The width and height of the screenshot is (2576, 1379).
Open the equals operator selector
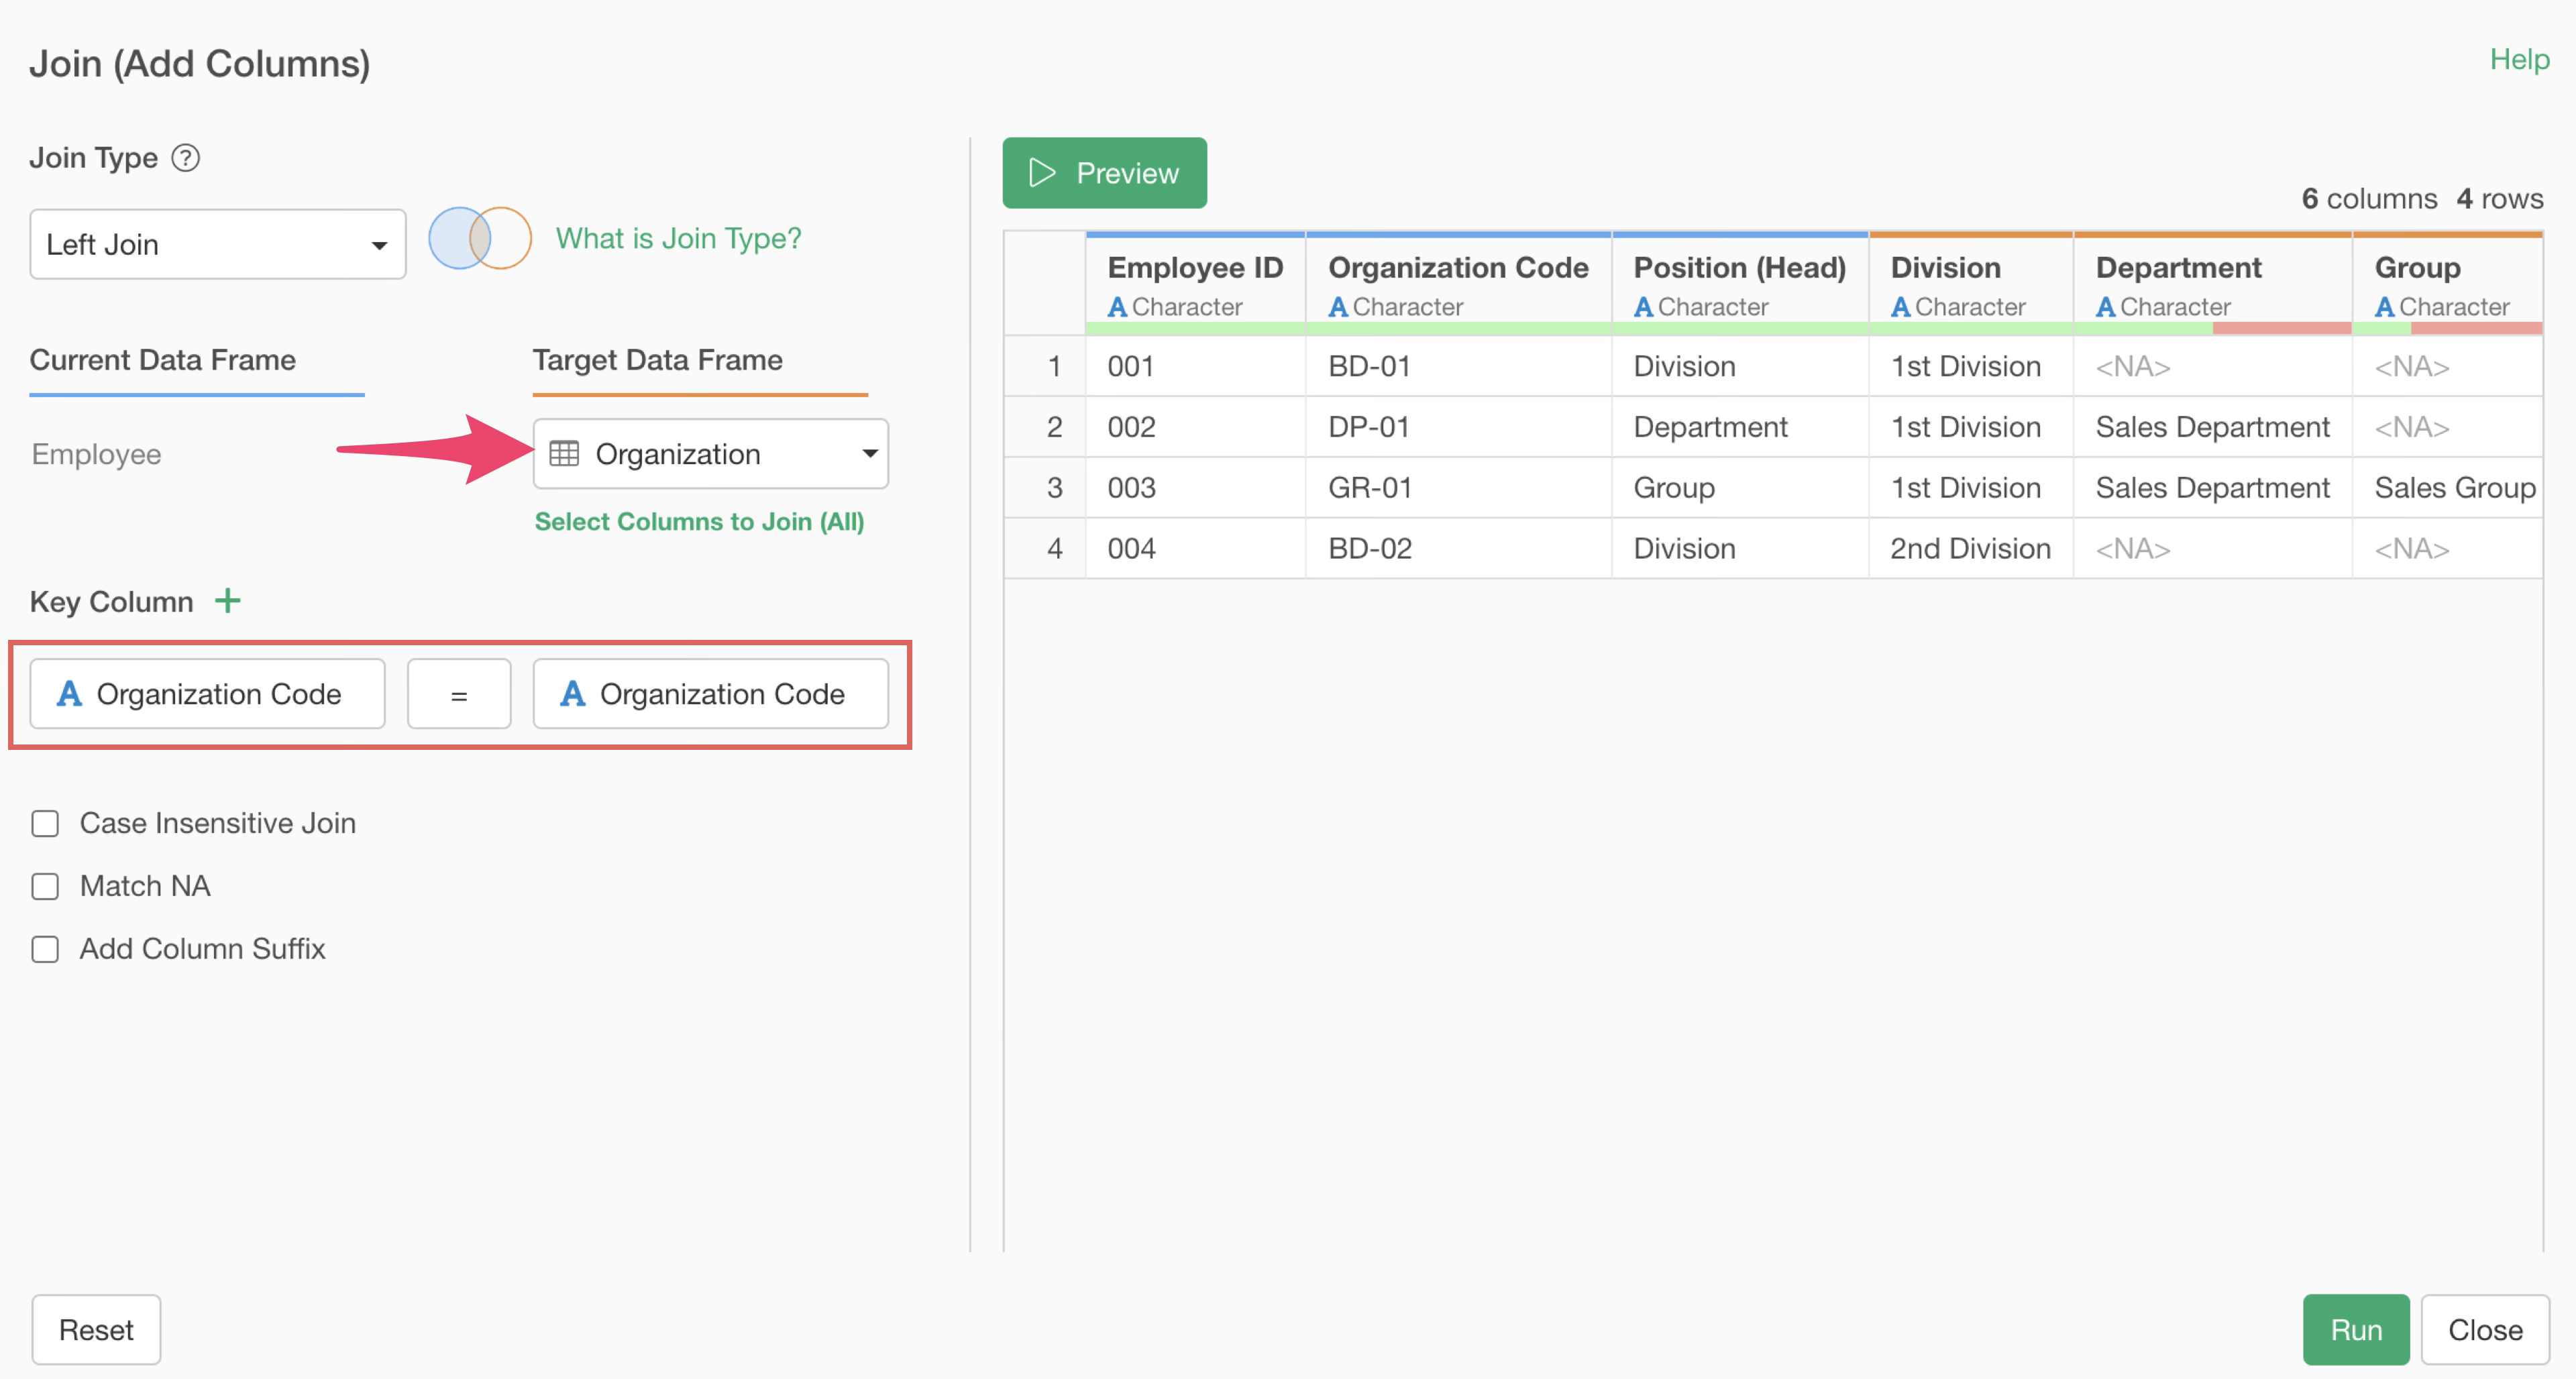click(x=459, y=694)
